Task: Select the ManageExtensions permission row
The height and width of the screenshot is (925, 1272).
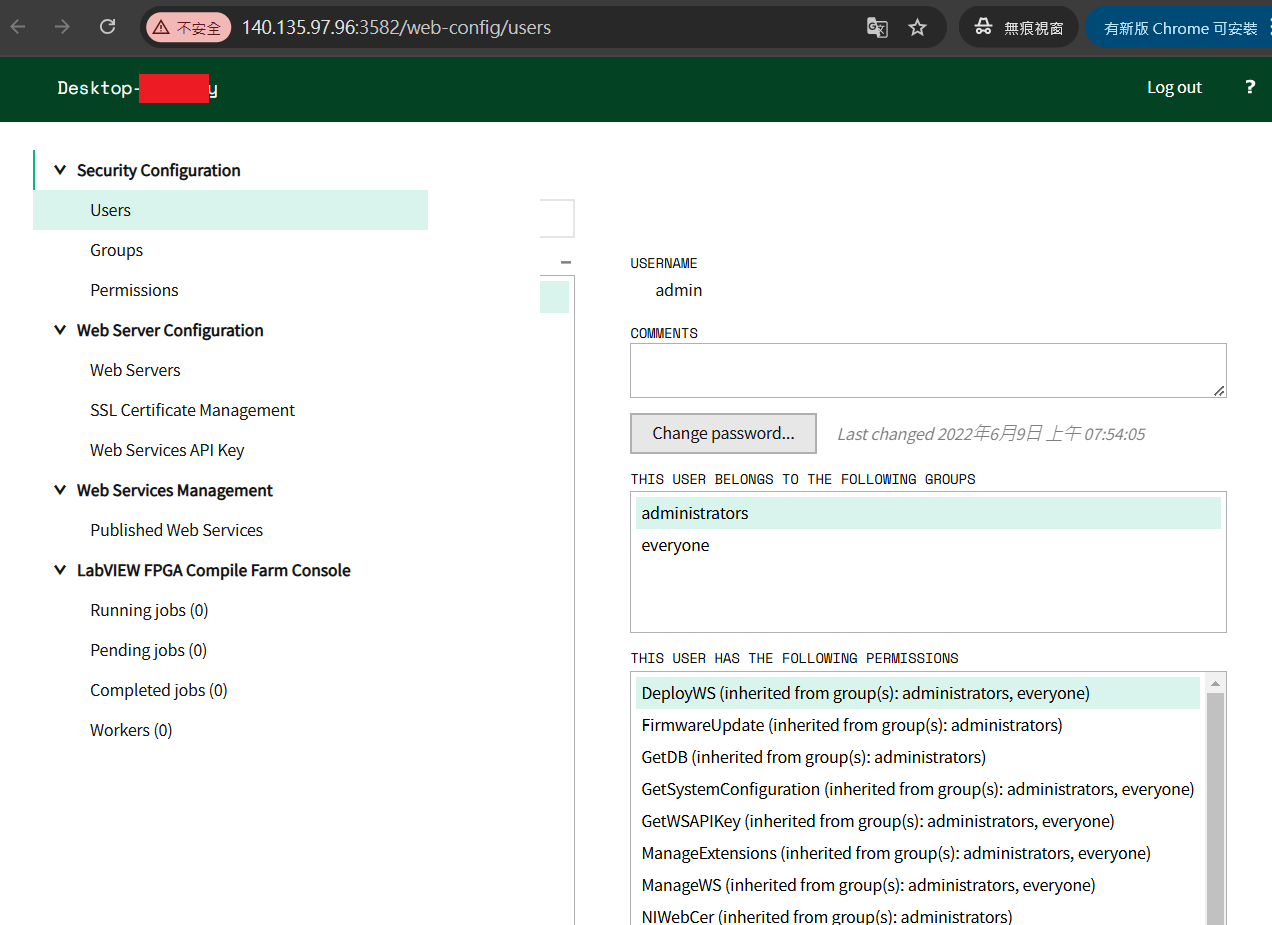Action: [x=917, y=853]
